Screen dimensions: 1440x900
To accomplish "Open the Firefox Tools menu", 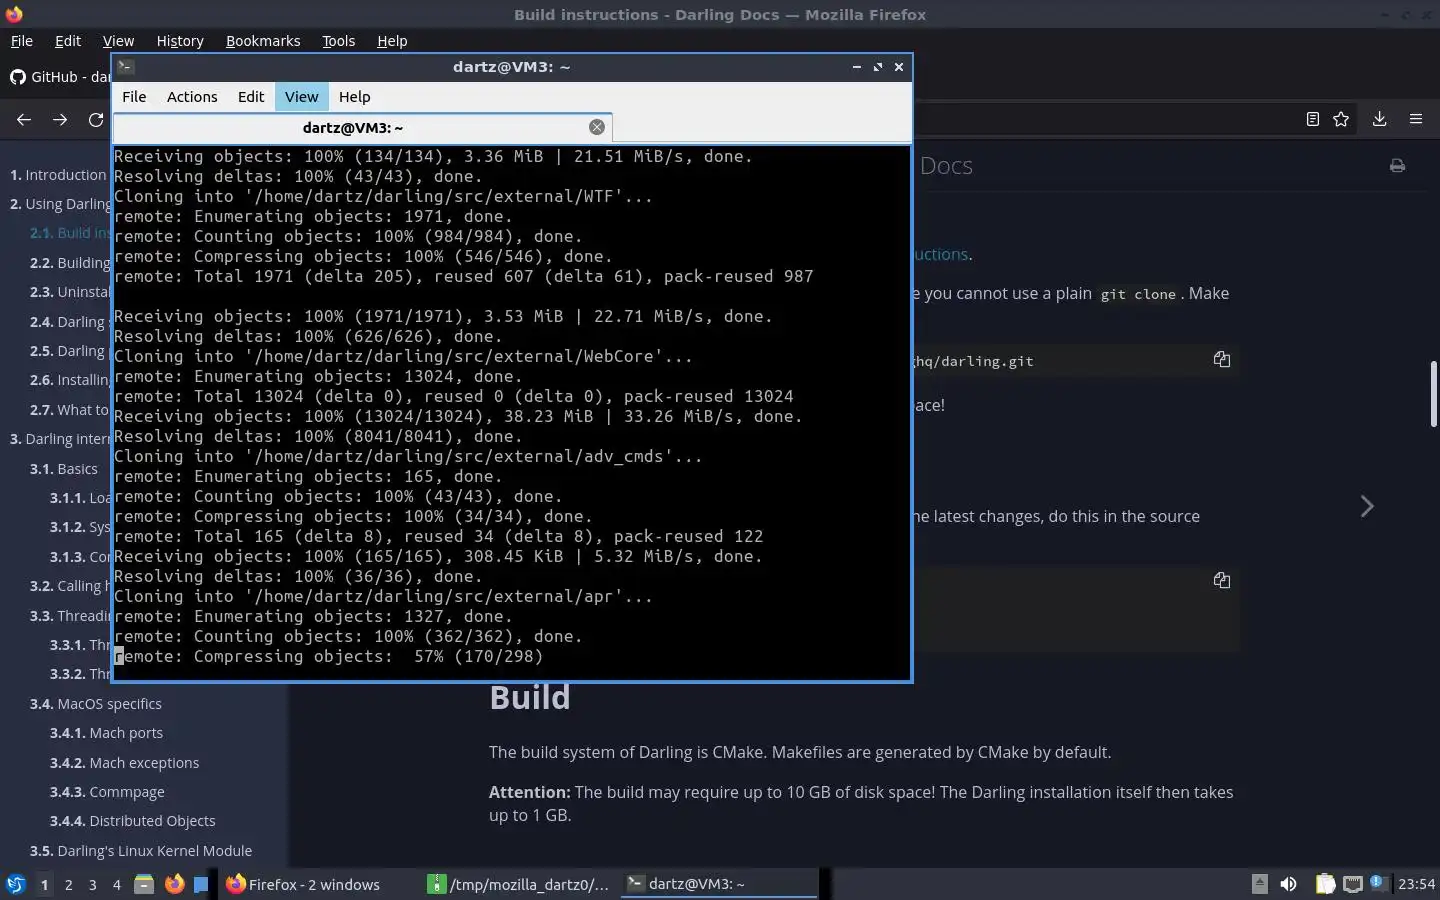I will [338, 41].
